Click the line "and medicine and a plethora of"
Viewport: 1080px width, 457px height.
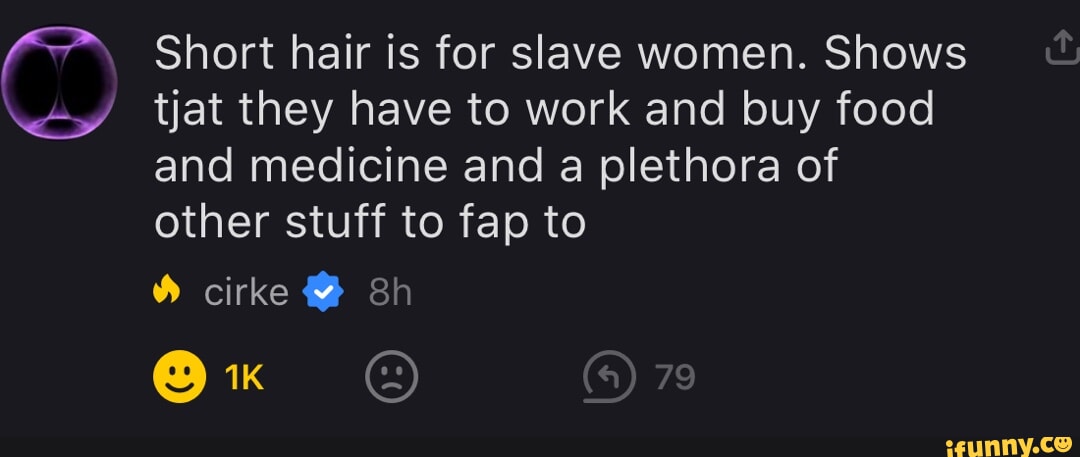pyautogui.click(x=495, y=167)
